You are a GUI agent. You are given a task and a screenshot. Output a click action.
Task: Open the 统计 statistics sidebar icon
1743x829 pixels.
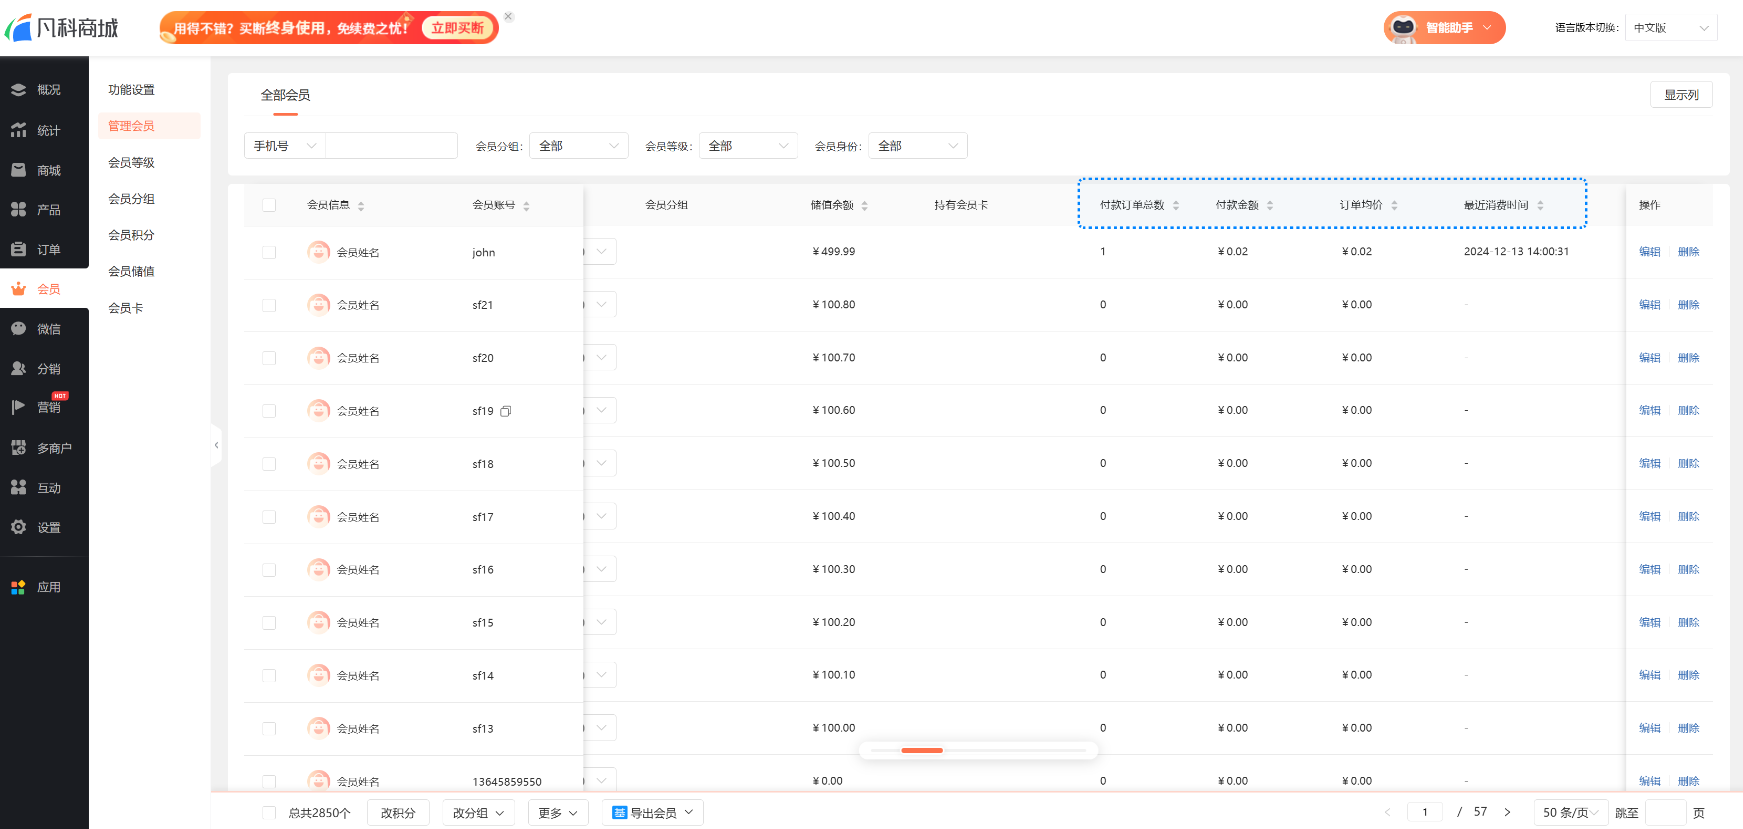tap(18, 130)
